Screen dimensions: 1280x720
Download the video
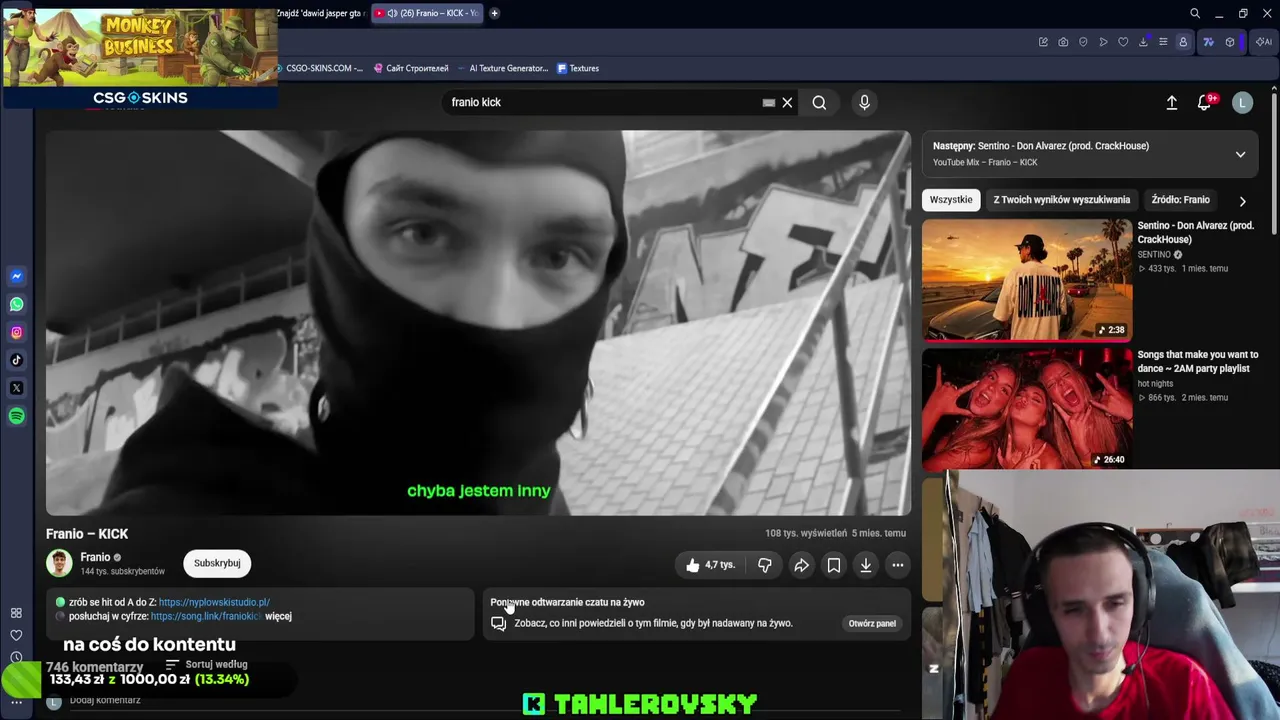[866, 565]
